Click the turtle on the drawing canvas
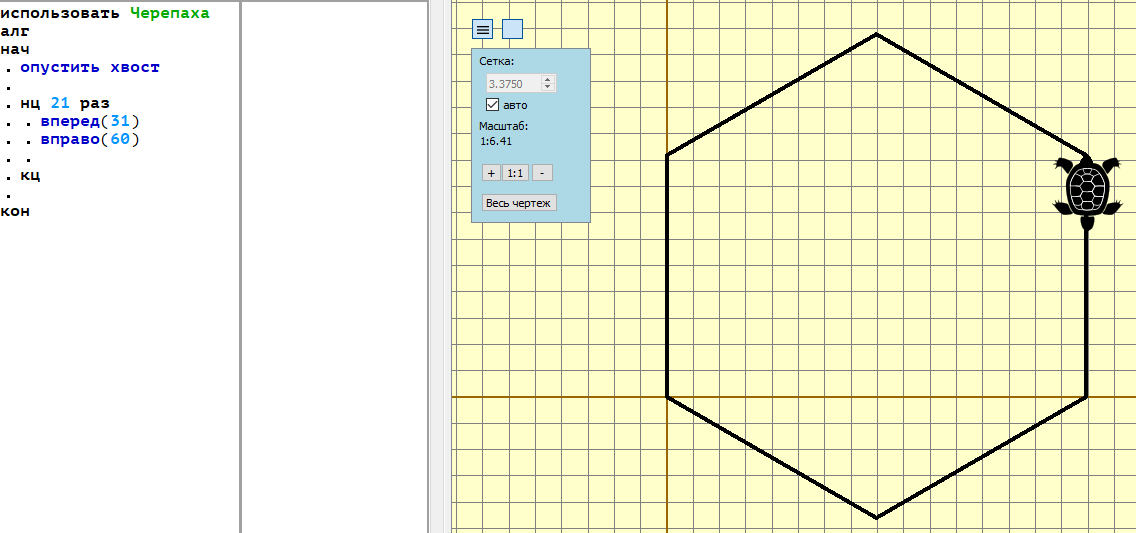The width and height of the screenshot is (1136, 533). [1087, 191]
